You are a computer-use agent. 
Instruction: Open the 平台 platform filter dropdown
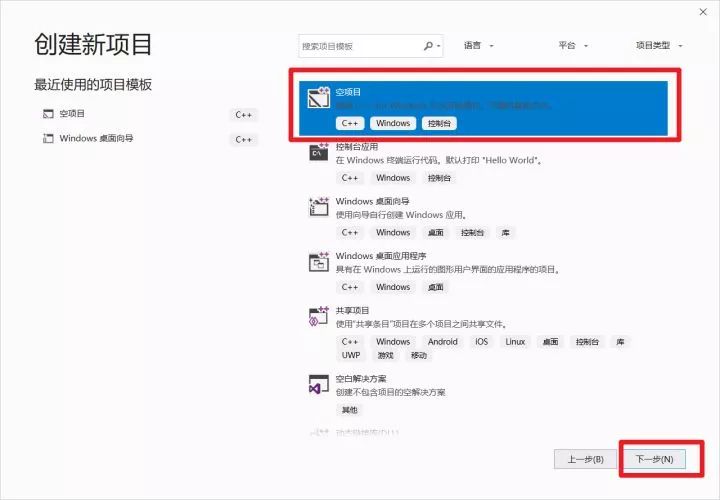coord(573,45)
